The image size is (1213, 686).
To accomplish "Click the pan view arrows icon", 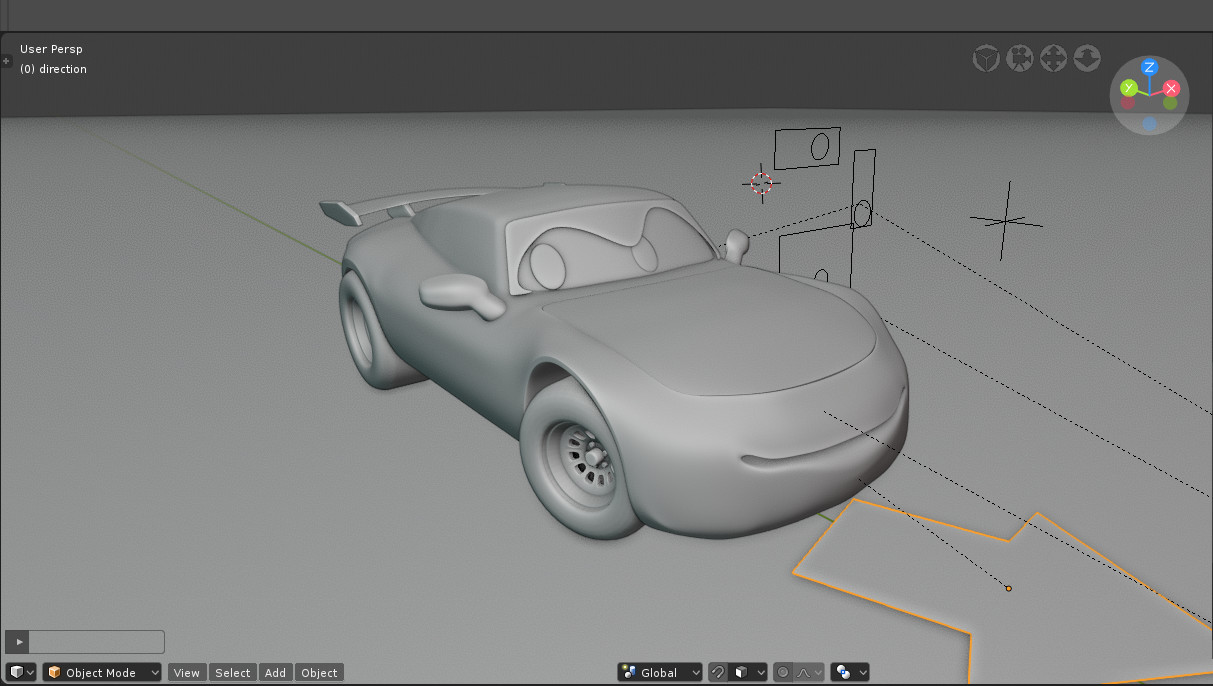I will [x=1054, y=59].
